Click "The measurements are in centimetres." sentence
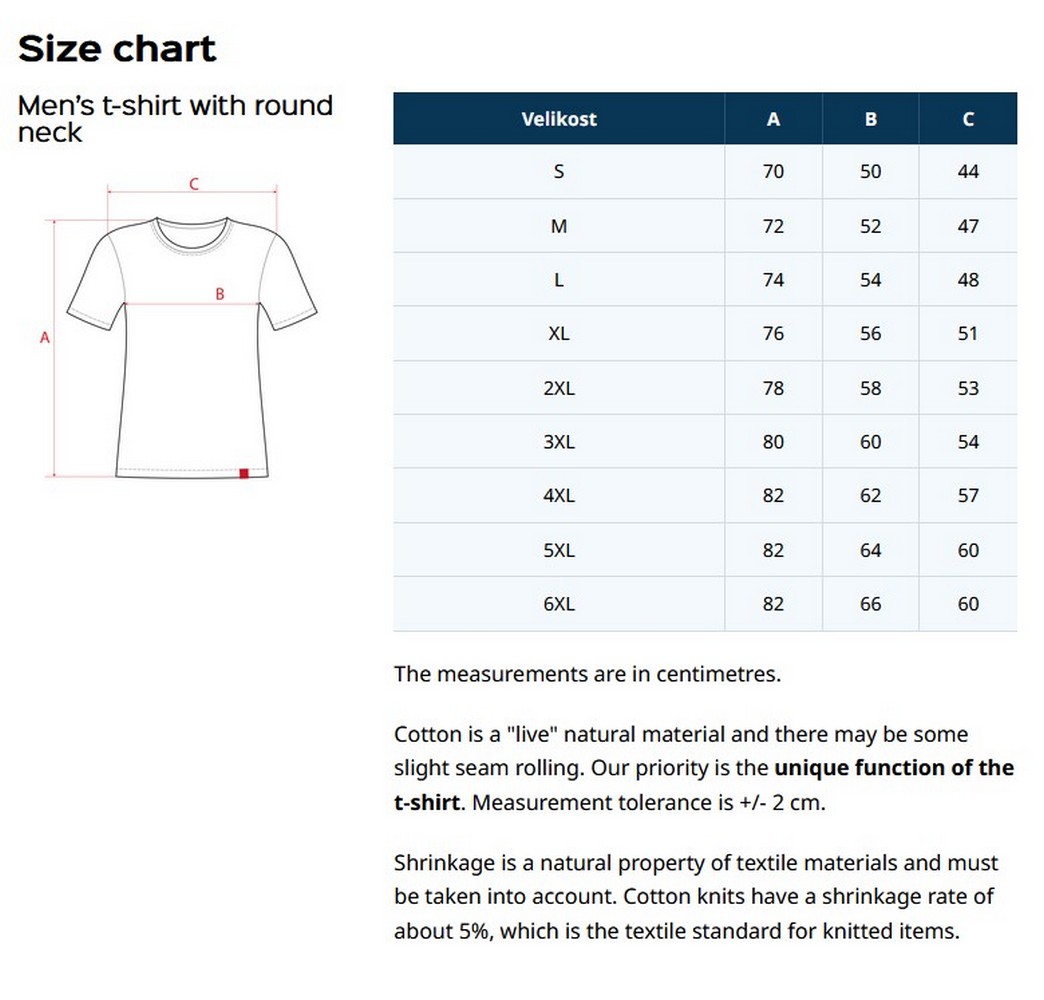This screenshot has height=1000, width=1044. point(587,674)
